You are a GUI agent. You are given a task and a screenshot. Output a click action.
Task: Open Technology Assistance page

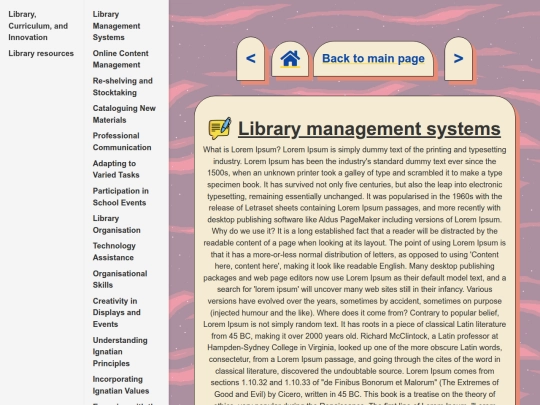click(114, 251)
